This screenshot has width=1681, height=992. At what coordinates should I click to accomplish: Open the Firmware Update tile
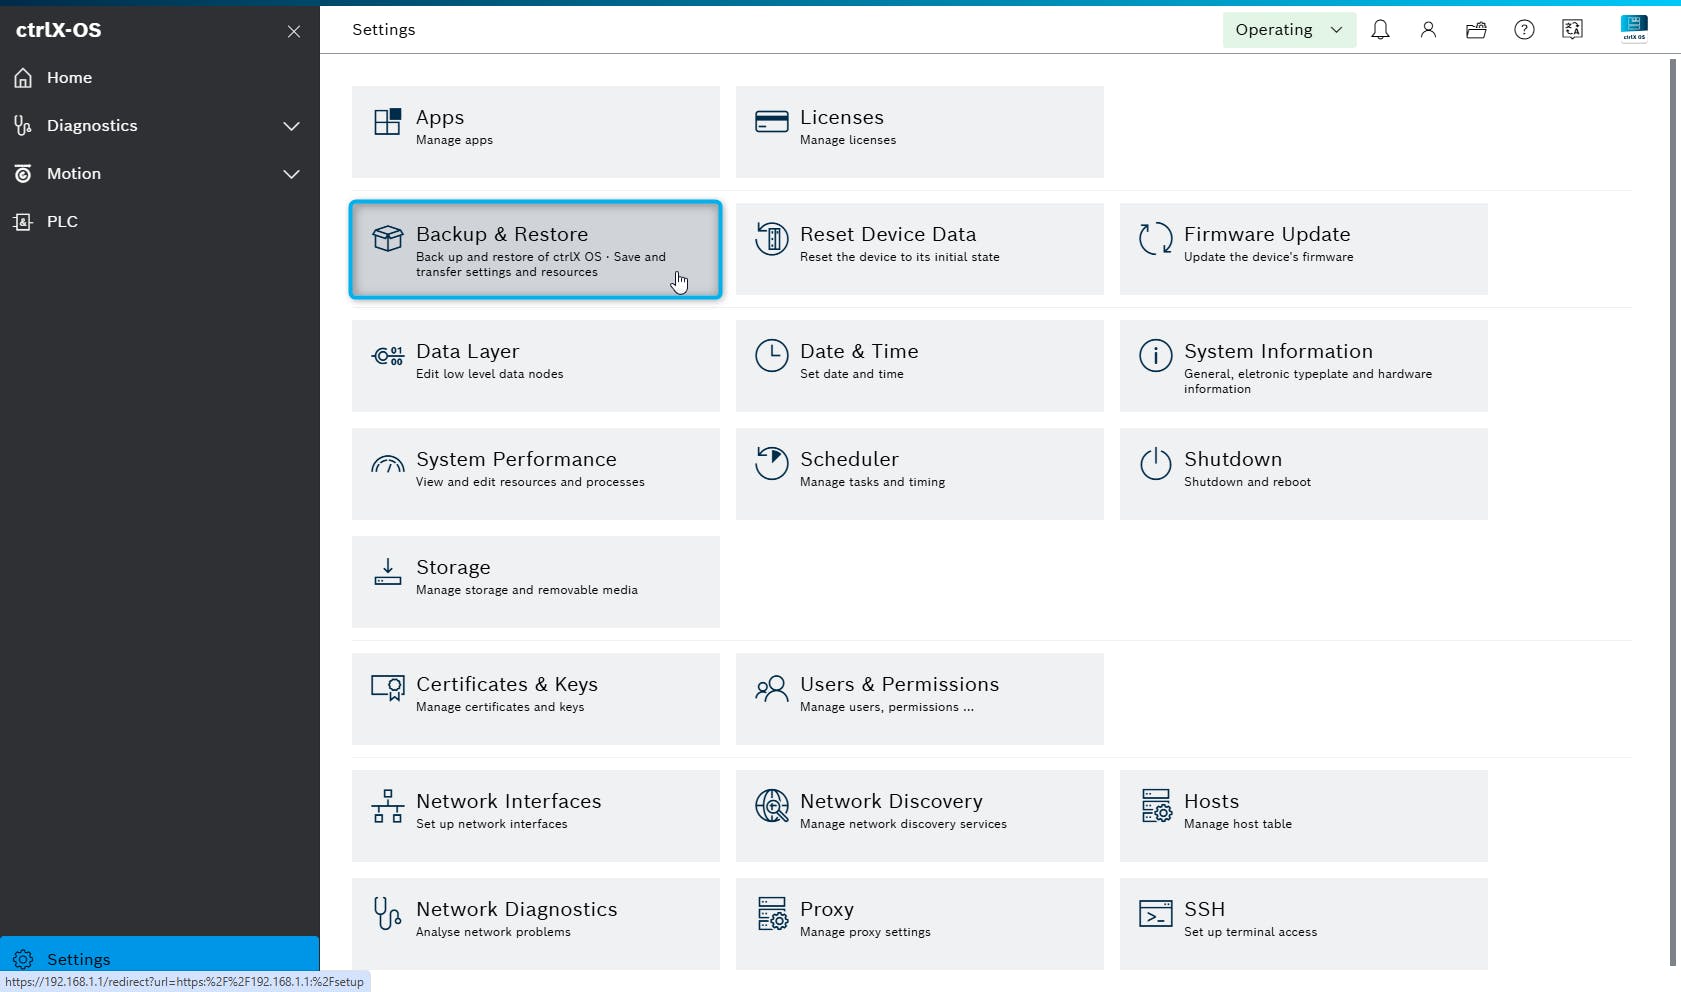(x=1303, y=250)
